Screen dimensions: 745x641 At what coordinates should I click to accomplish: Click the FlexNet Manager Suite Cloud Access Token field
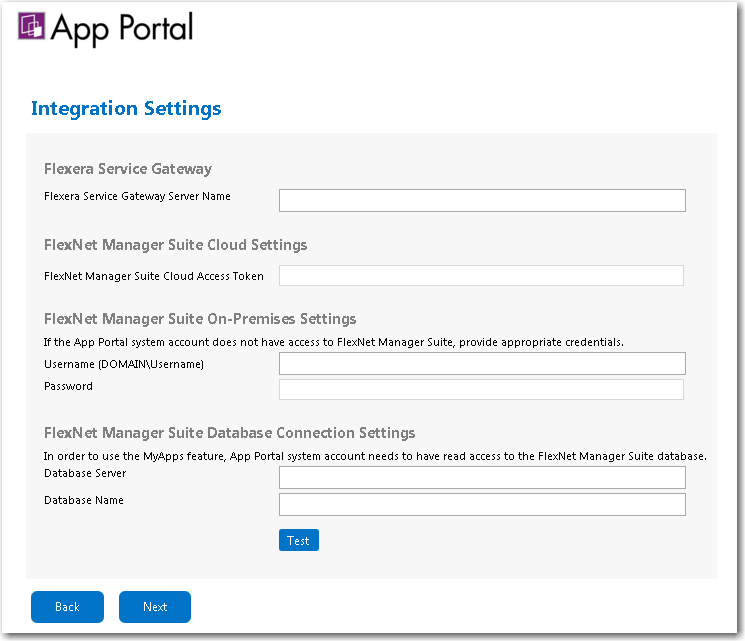(x=481, y=276)
